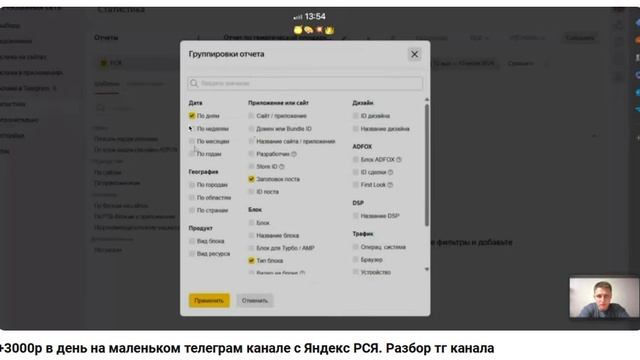This screenshot has height=360, width=640.
Task: Enable grouping По месяцам
Action: [x=192, y=141]
